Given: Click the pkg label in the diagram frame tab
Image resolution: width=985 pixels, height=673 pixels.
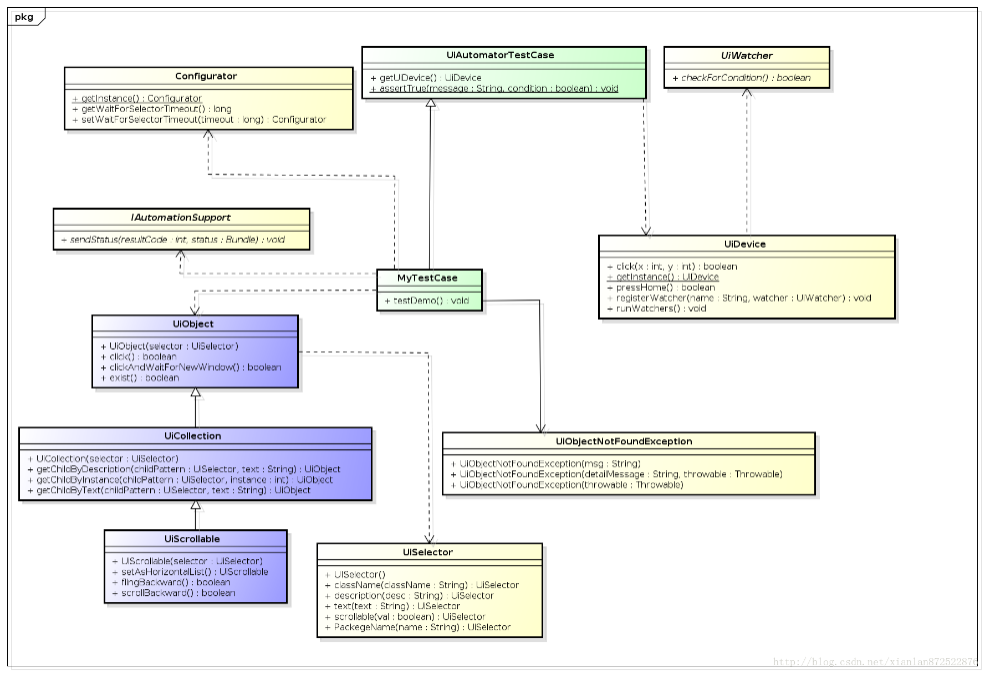Looking at the screenshot, I should (x=24, y=17).
